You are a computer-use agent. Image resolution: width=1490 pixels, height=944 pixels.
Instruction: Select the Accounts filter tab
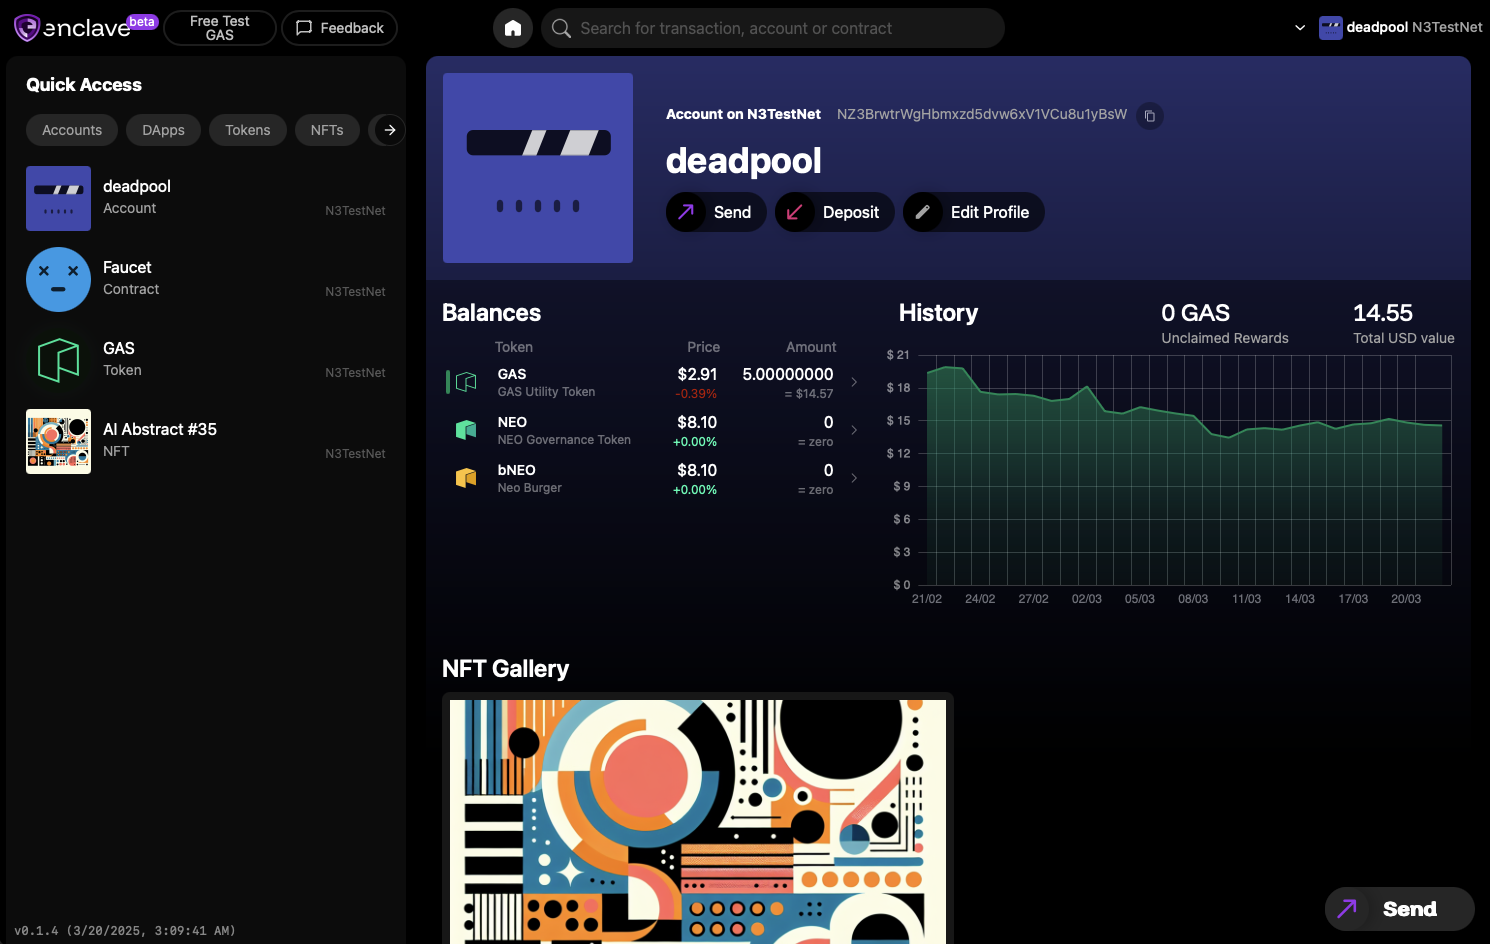(x=72, y=130)
